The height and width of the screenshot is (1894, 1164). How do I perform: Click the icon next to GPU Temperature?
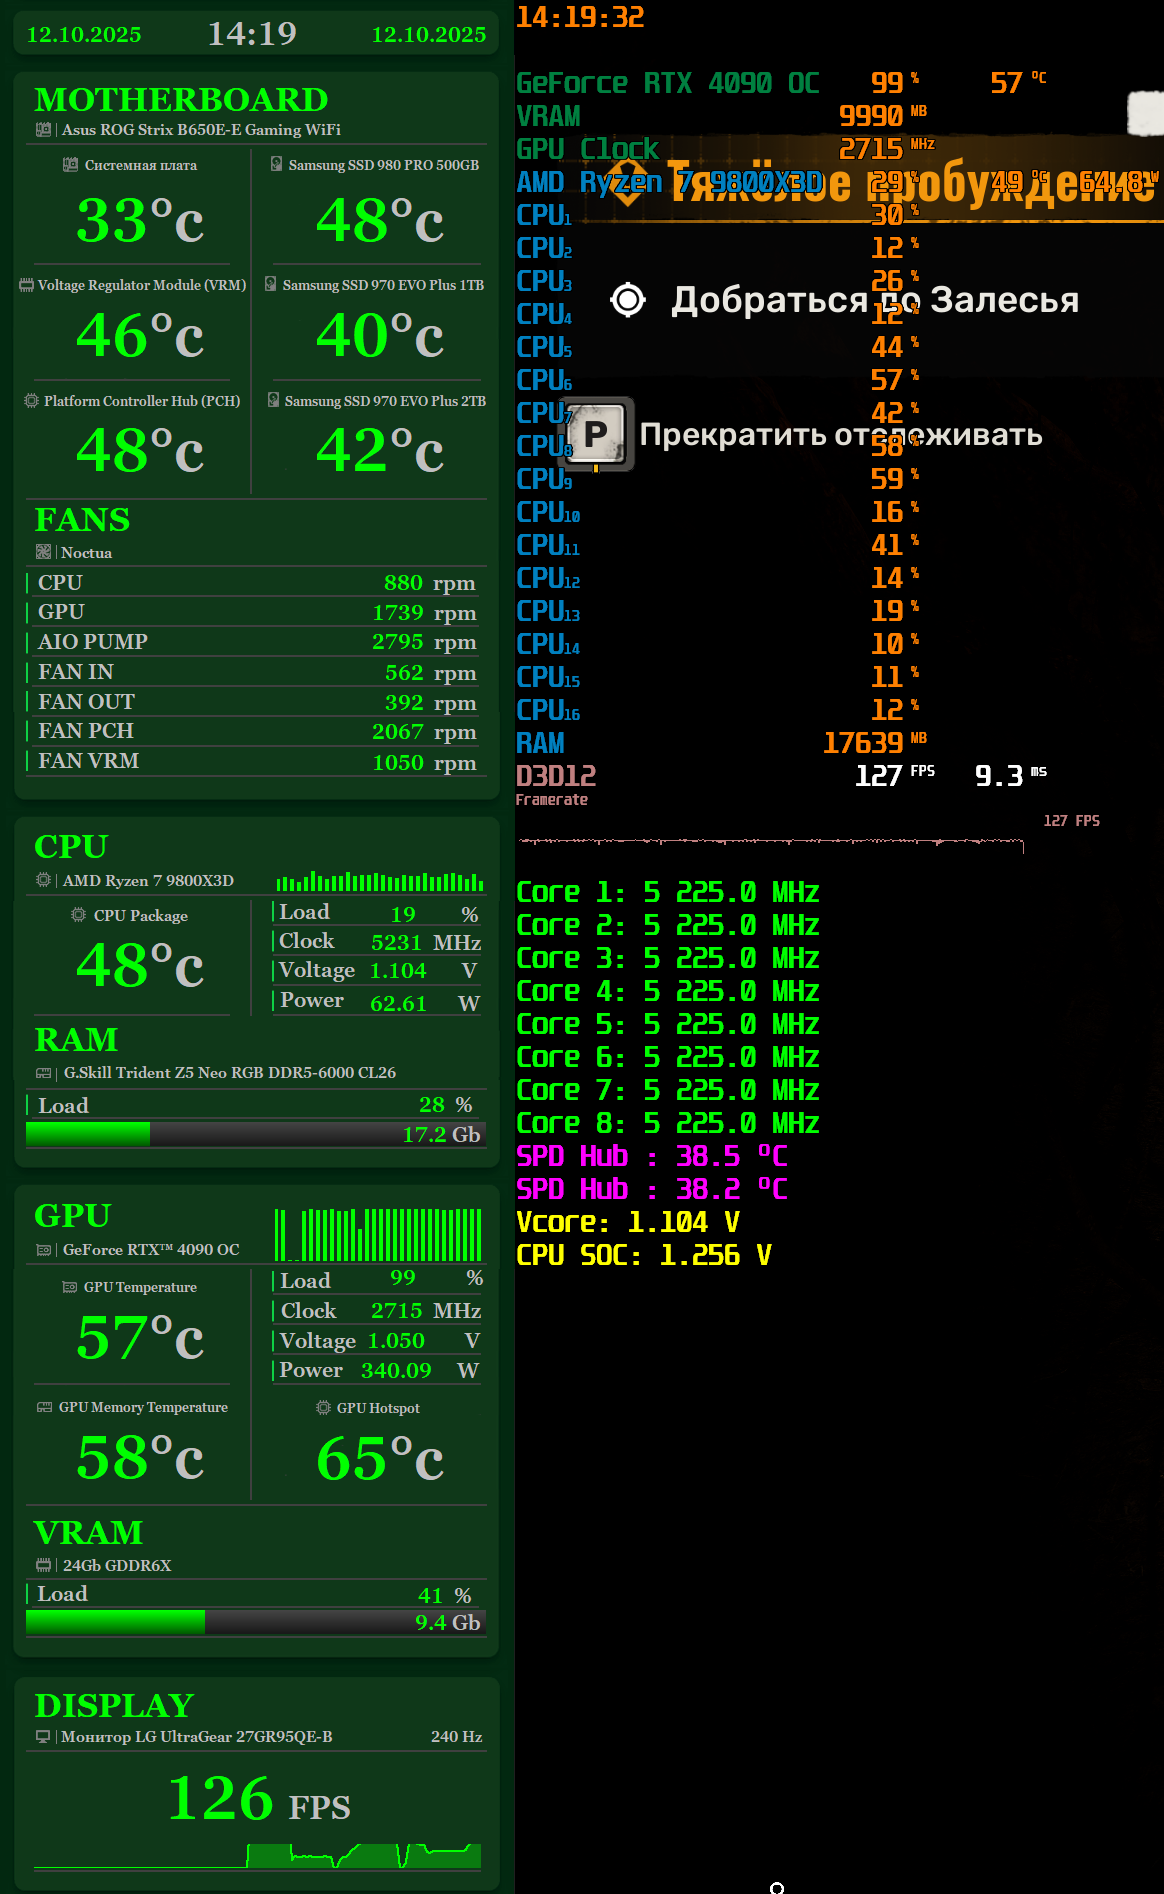[x=70, y=1287]
